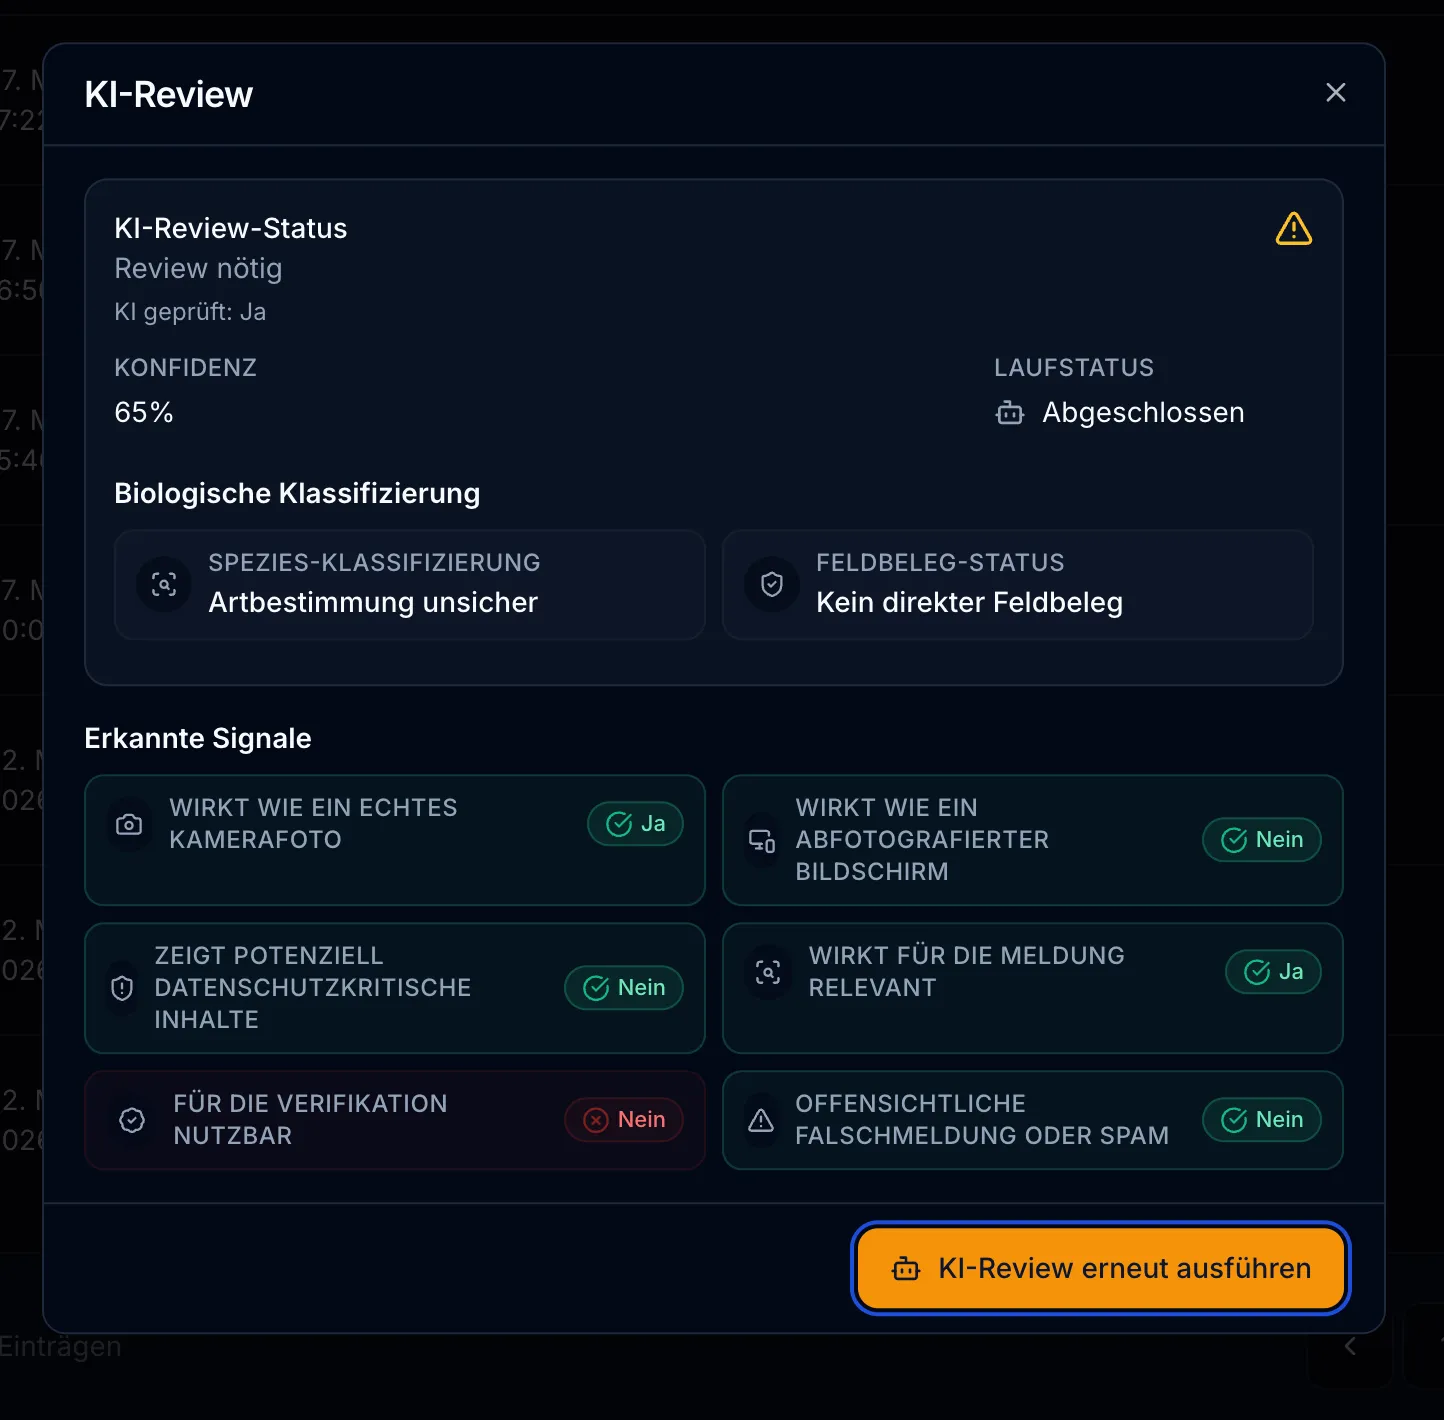This screenshot has height=1420, width=1444.
Task: Click the scan icon in Spezies-Klassifizierung card
Action: pos(164,584)
